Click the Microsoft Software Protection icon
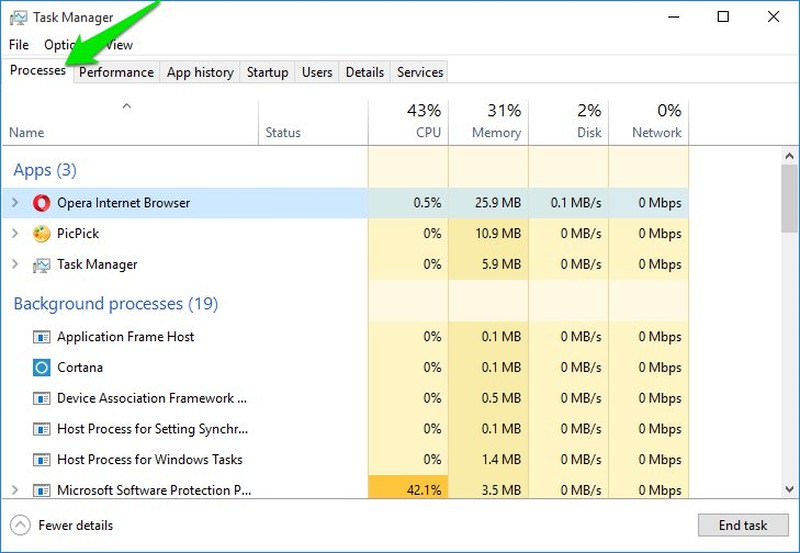Image resolution: width=800 pixels, height=553 pixels. coord(41,490)
